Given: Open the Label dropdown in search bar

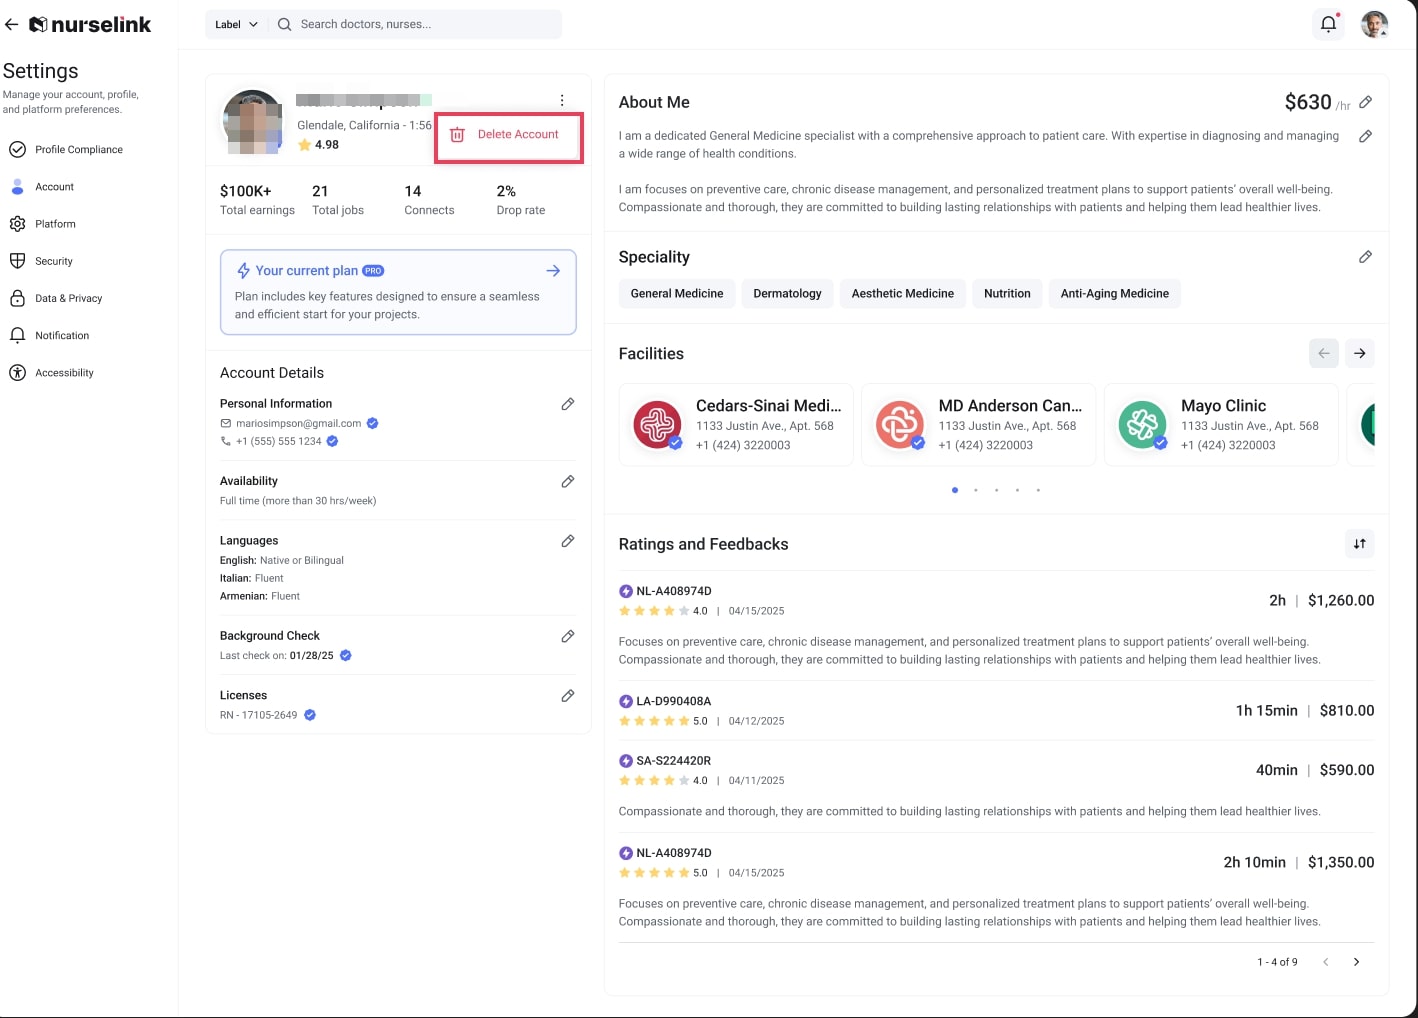Looking at the screenshot, I should tap(236, 24).
